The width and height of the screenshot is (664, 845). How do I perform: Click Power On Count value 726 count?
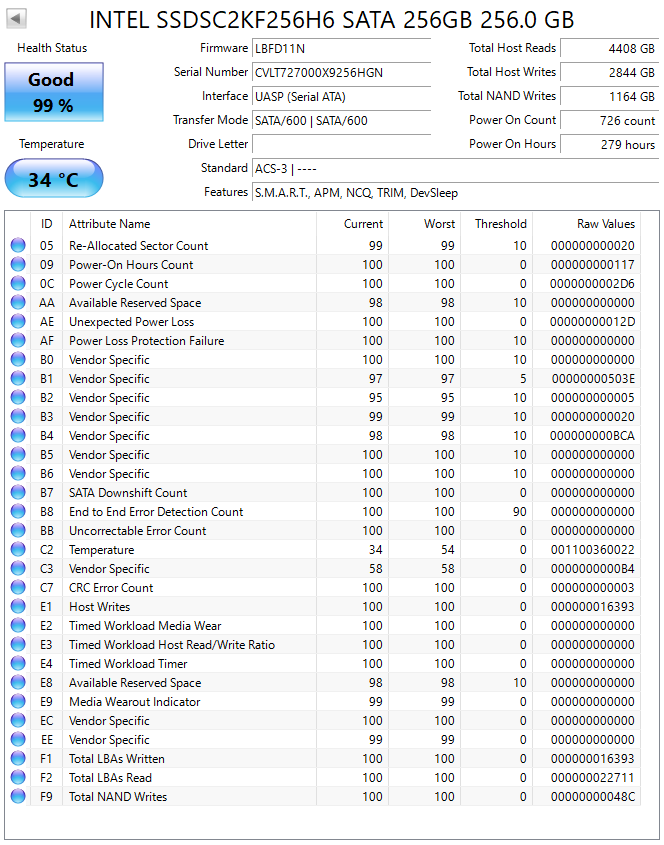point(609,120)
